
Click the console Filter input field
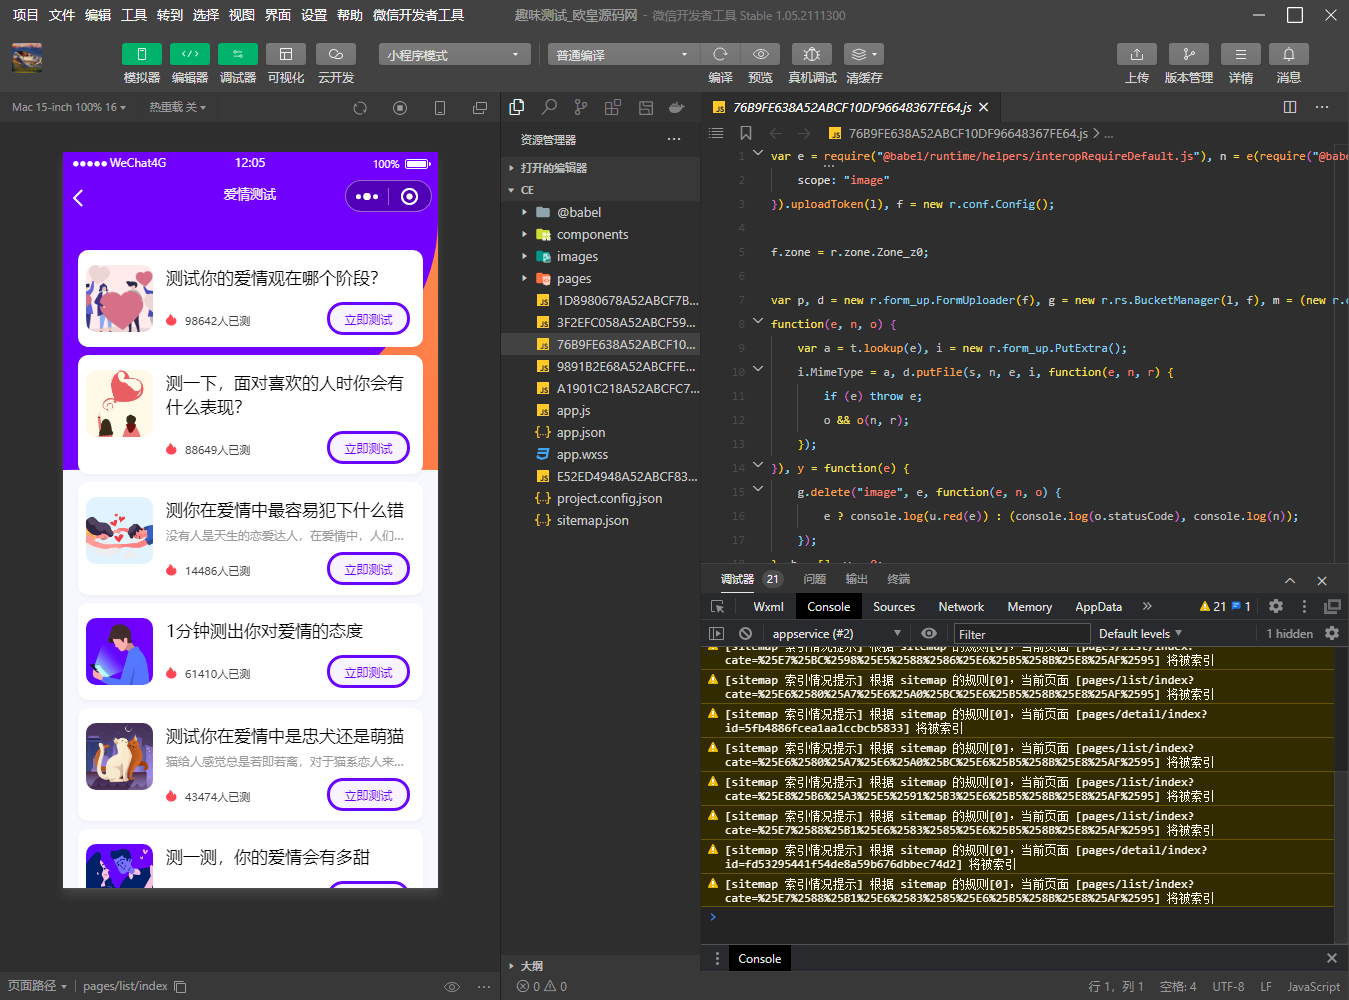click(1021, 633)
